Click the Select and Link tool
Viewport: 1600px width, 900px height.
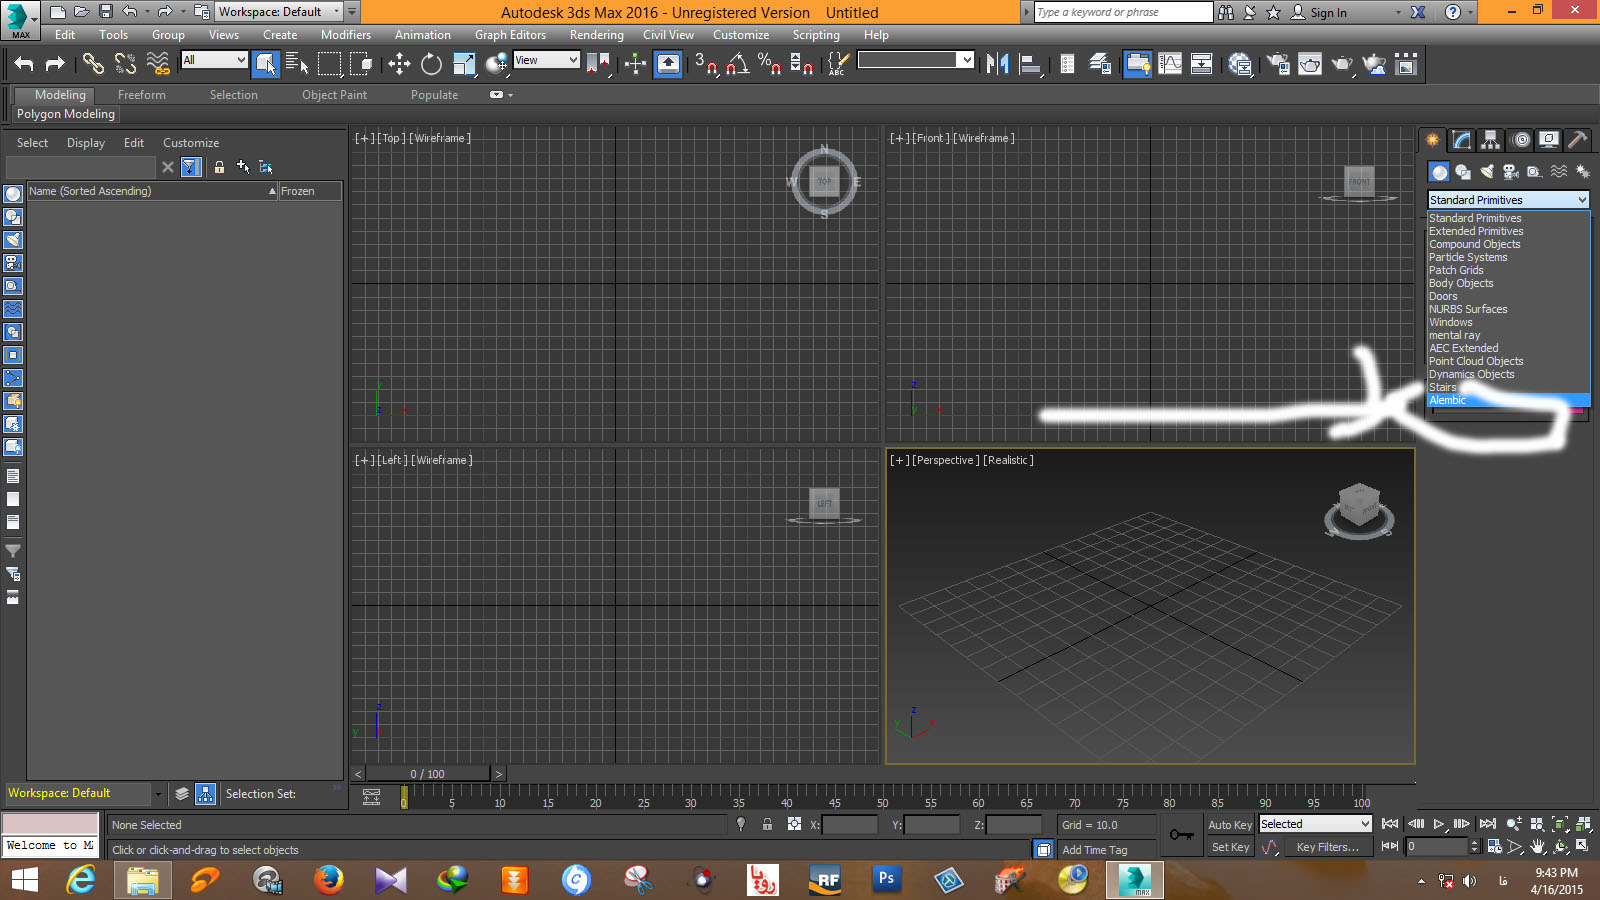point(93,64)
